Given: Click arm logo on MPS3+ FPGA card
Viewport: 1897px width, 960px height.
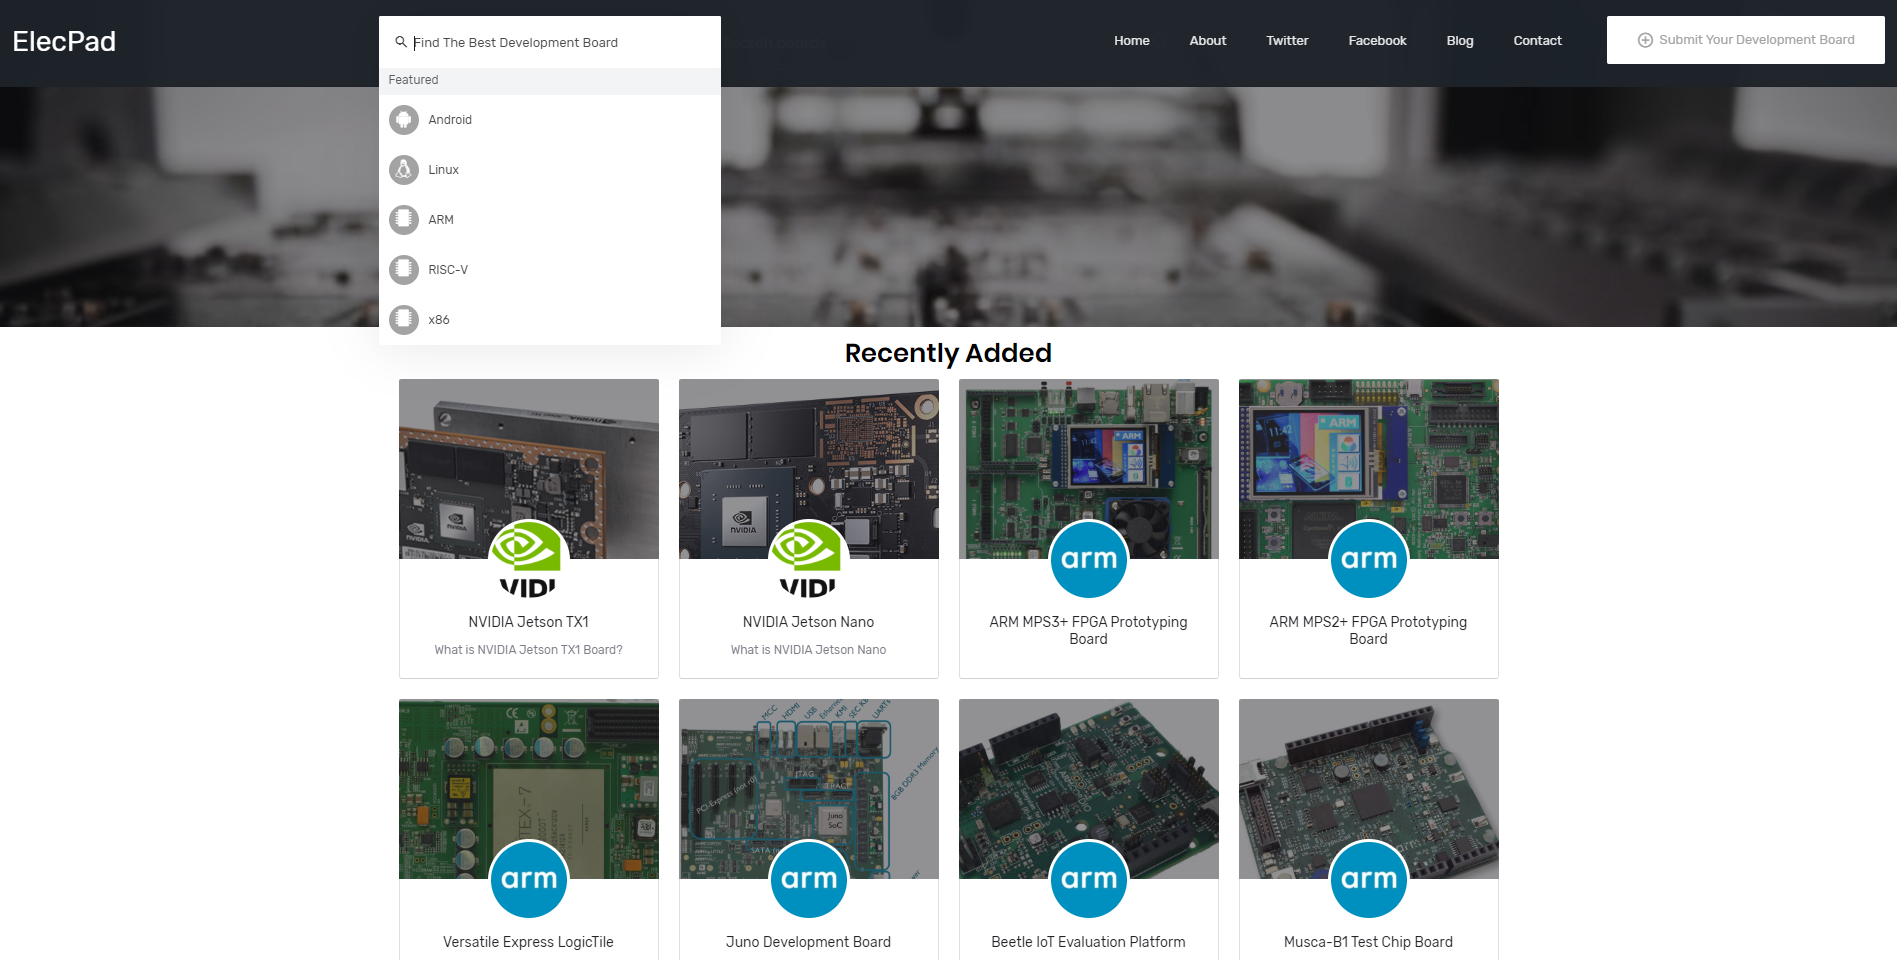Looking at the screenshot, I should 1089,559.
